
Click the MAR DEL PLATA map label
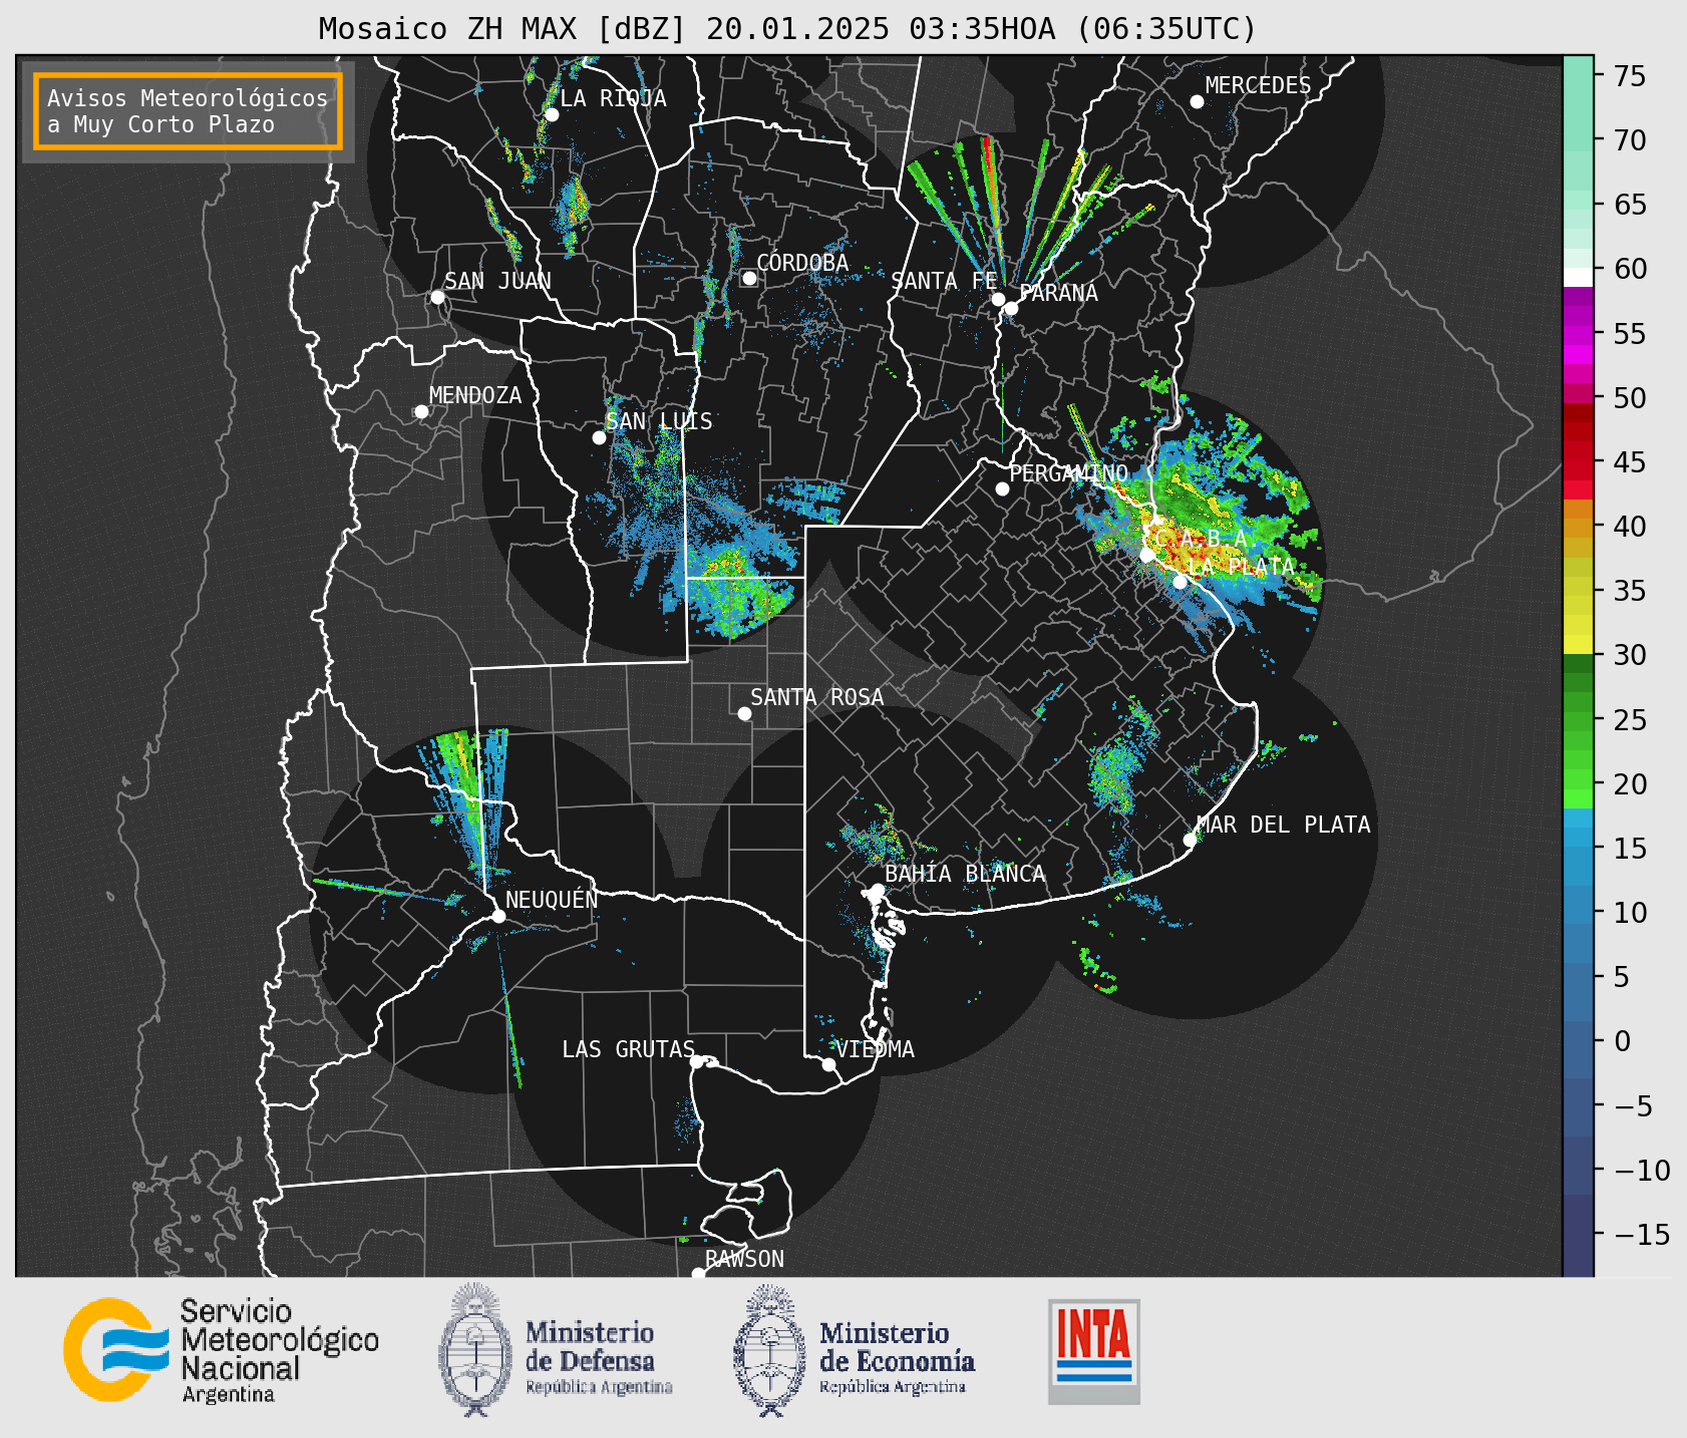1284,824
